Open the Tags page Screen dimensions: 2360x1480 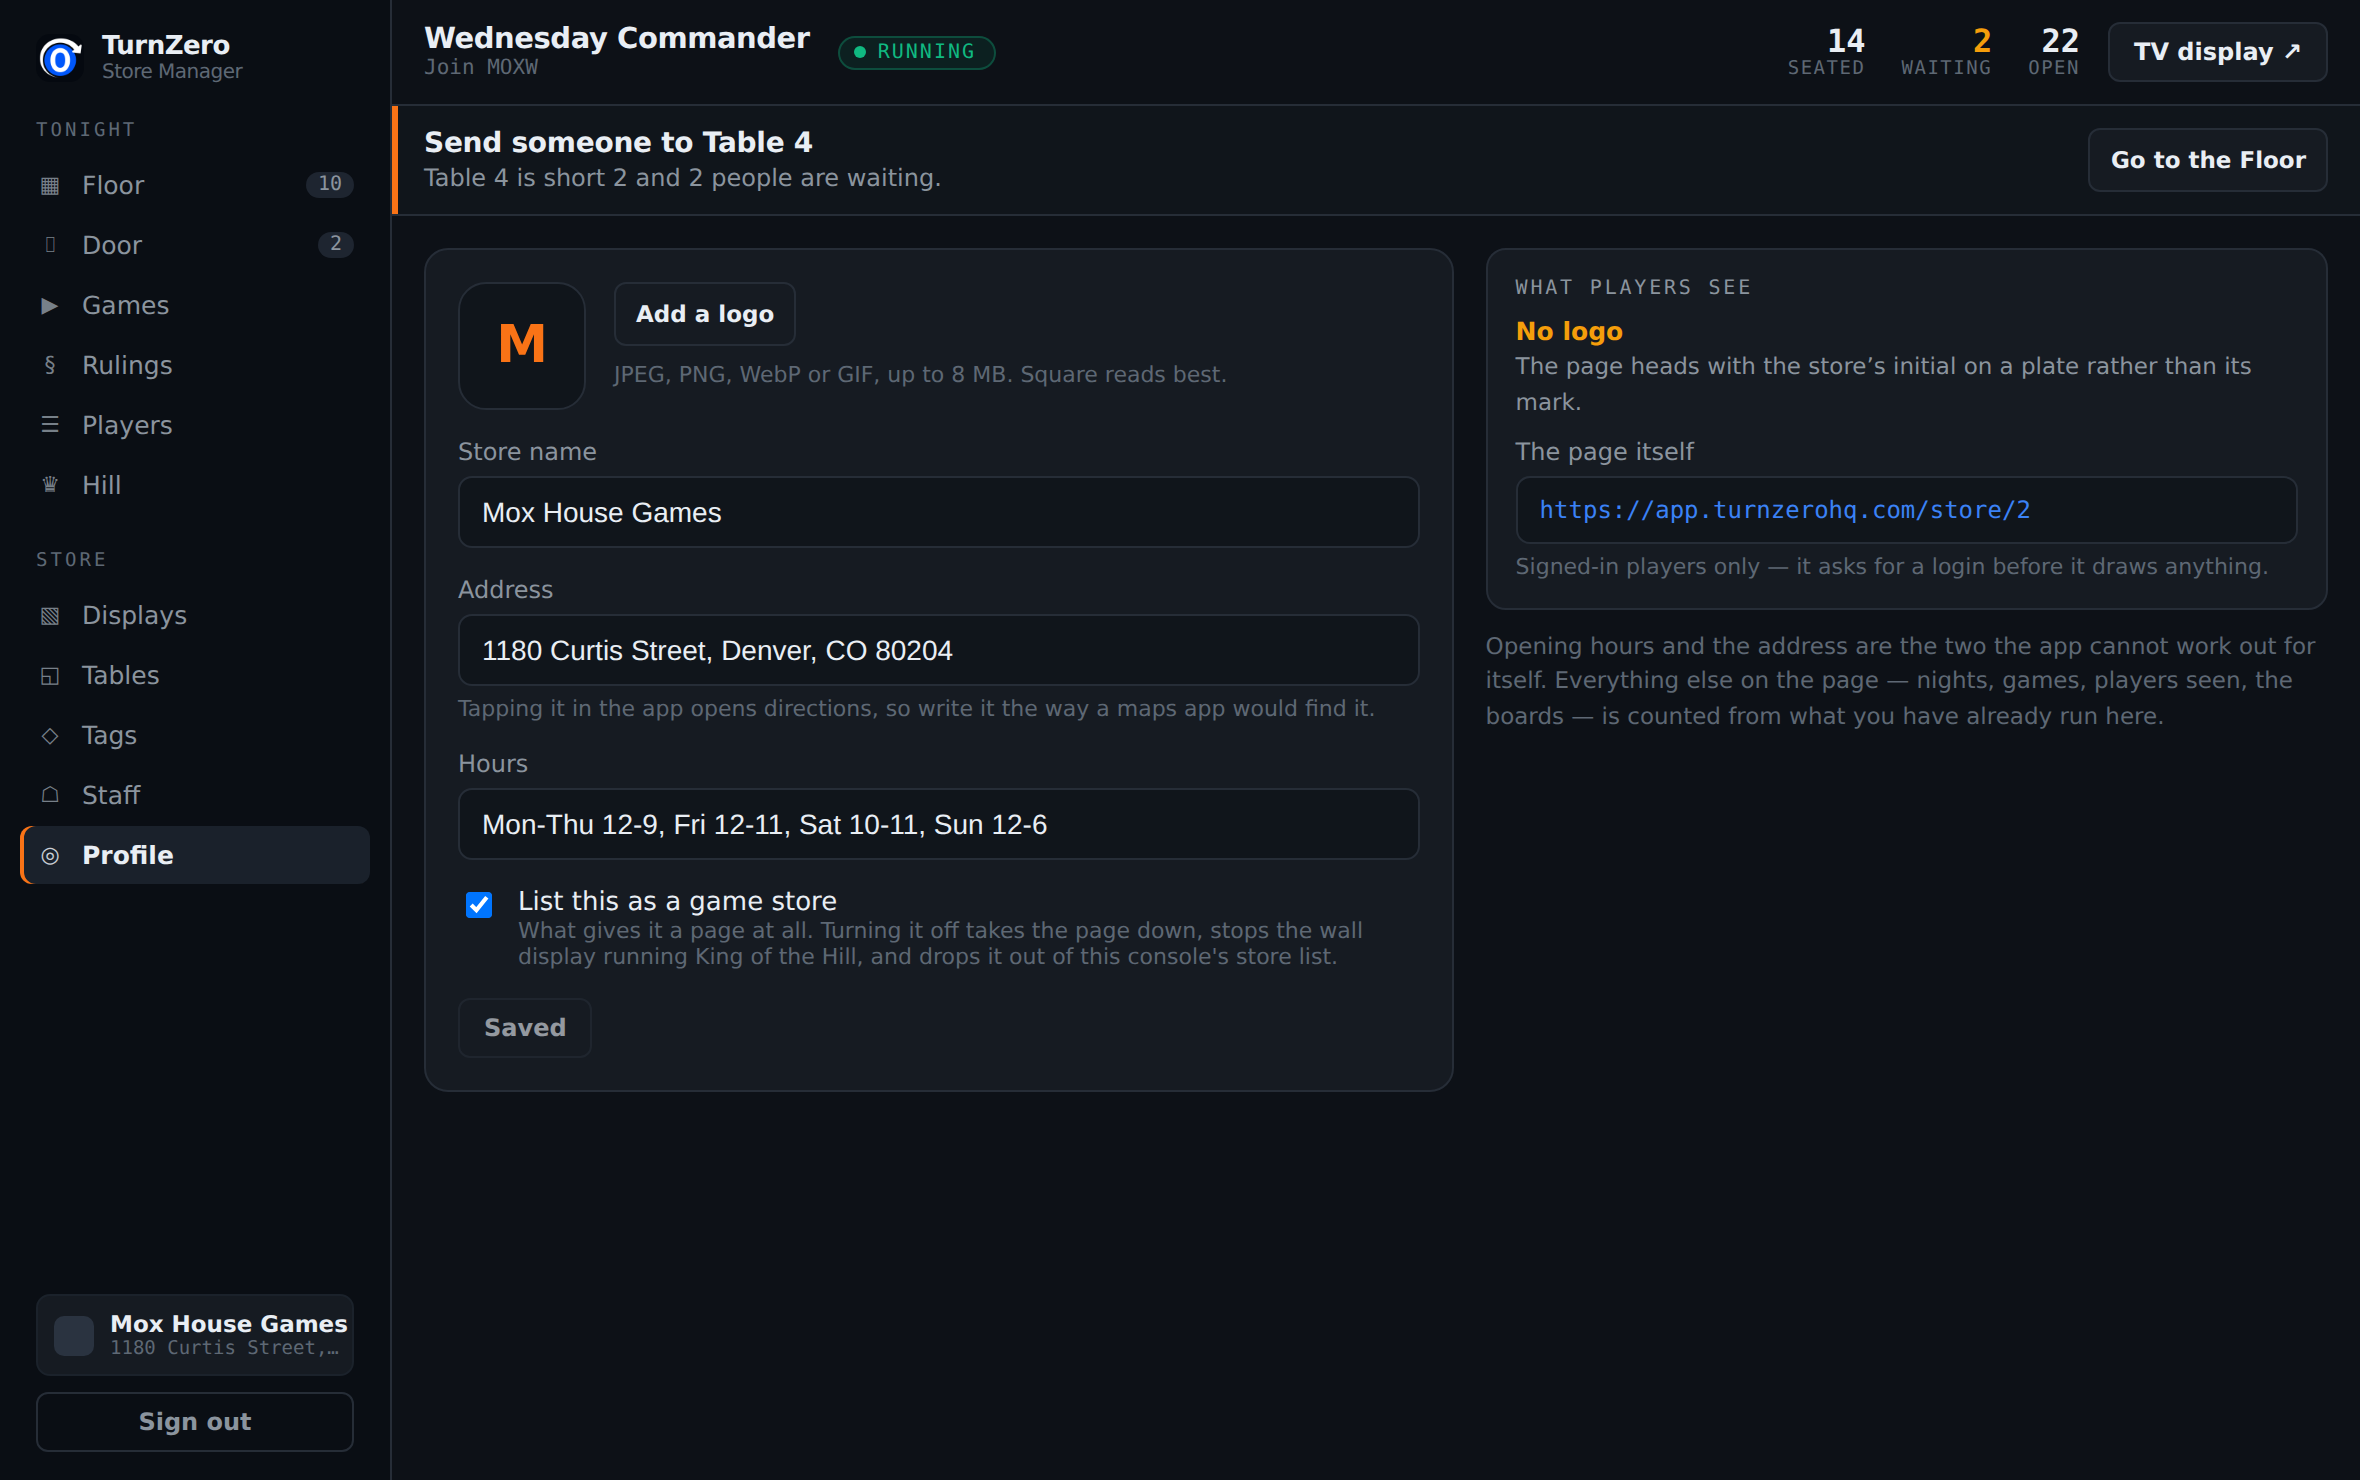coord(195,735)
